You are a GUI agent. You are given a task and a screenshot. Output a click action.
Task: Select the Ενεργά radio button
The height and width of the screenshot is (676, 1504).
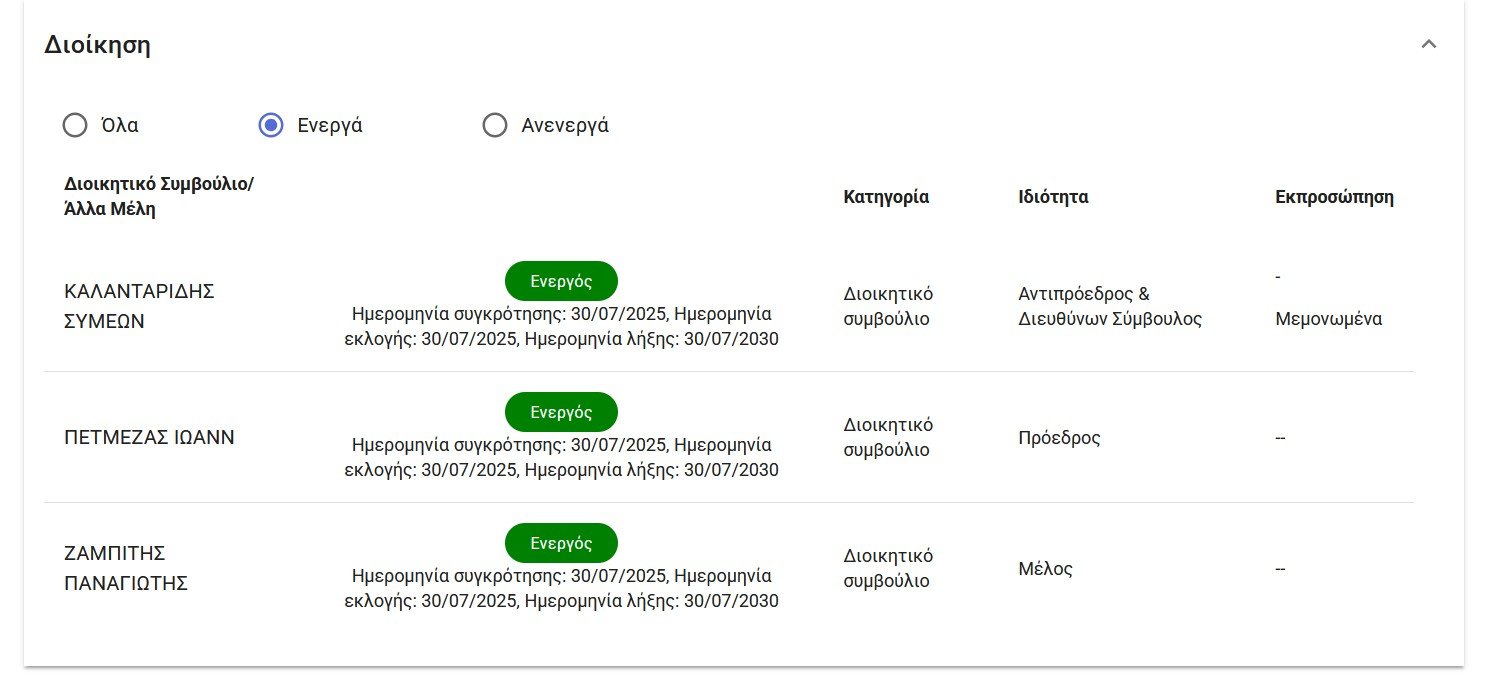pos(270,125)
